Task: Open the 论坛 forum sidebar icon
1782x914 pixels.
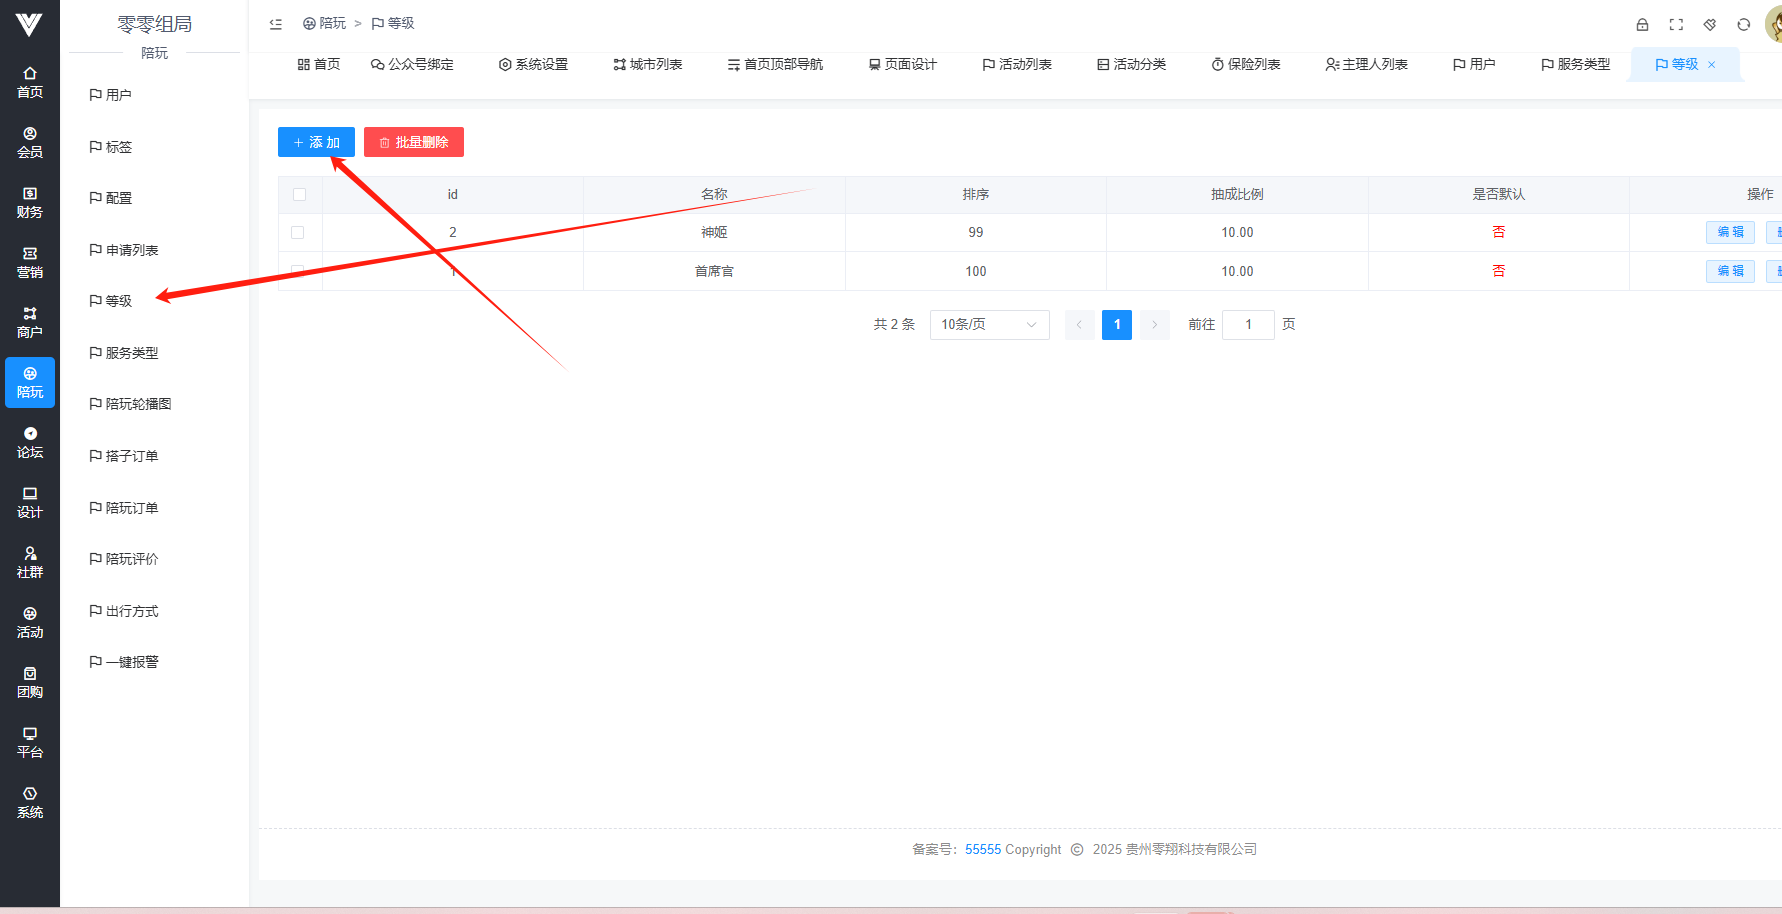Action: click(30, 442)
